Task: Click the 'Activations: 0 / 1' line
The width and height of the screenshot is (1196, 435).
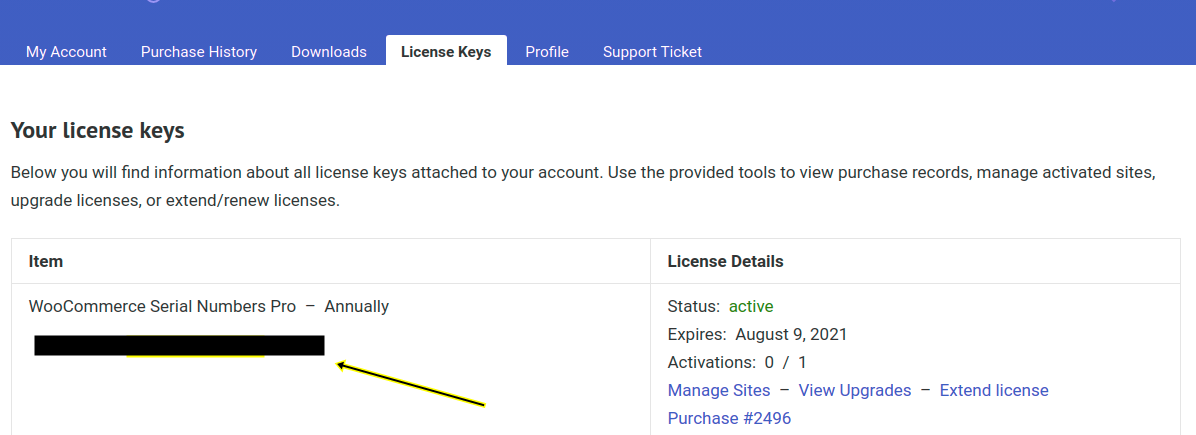Action: point(737,362)
